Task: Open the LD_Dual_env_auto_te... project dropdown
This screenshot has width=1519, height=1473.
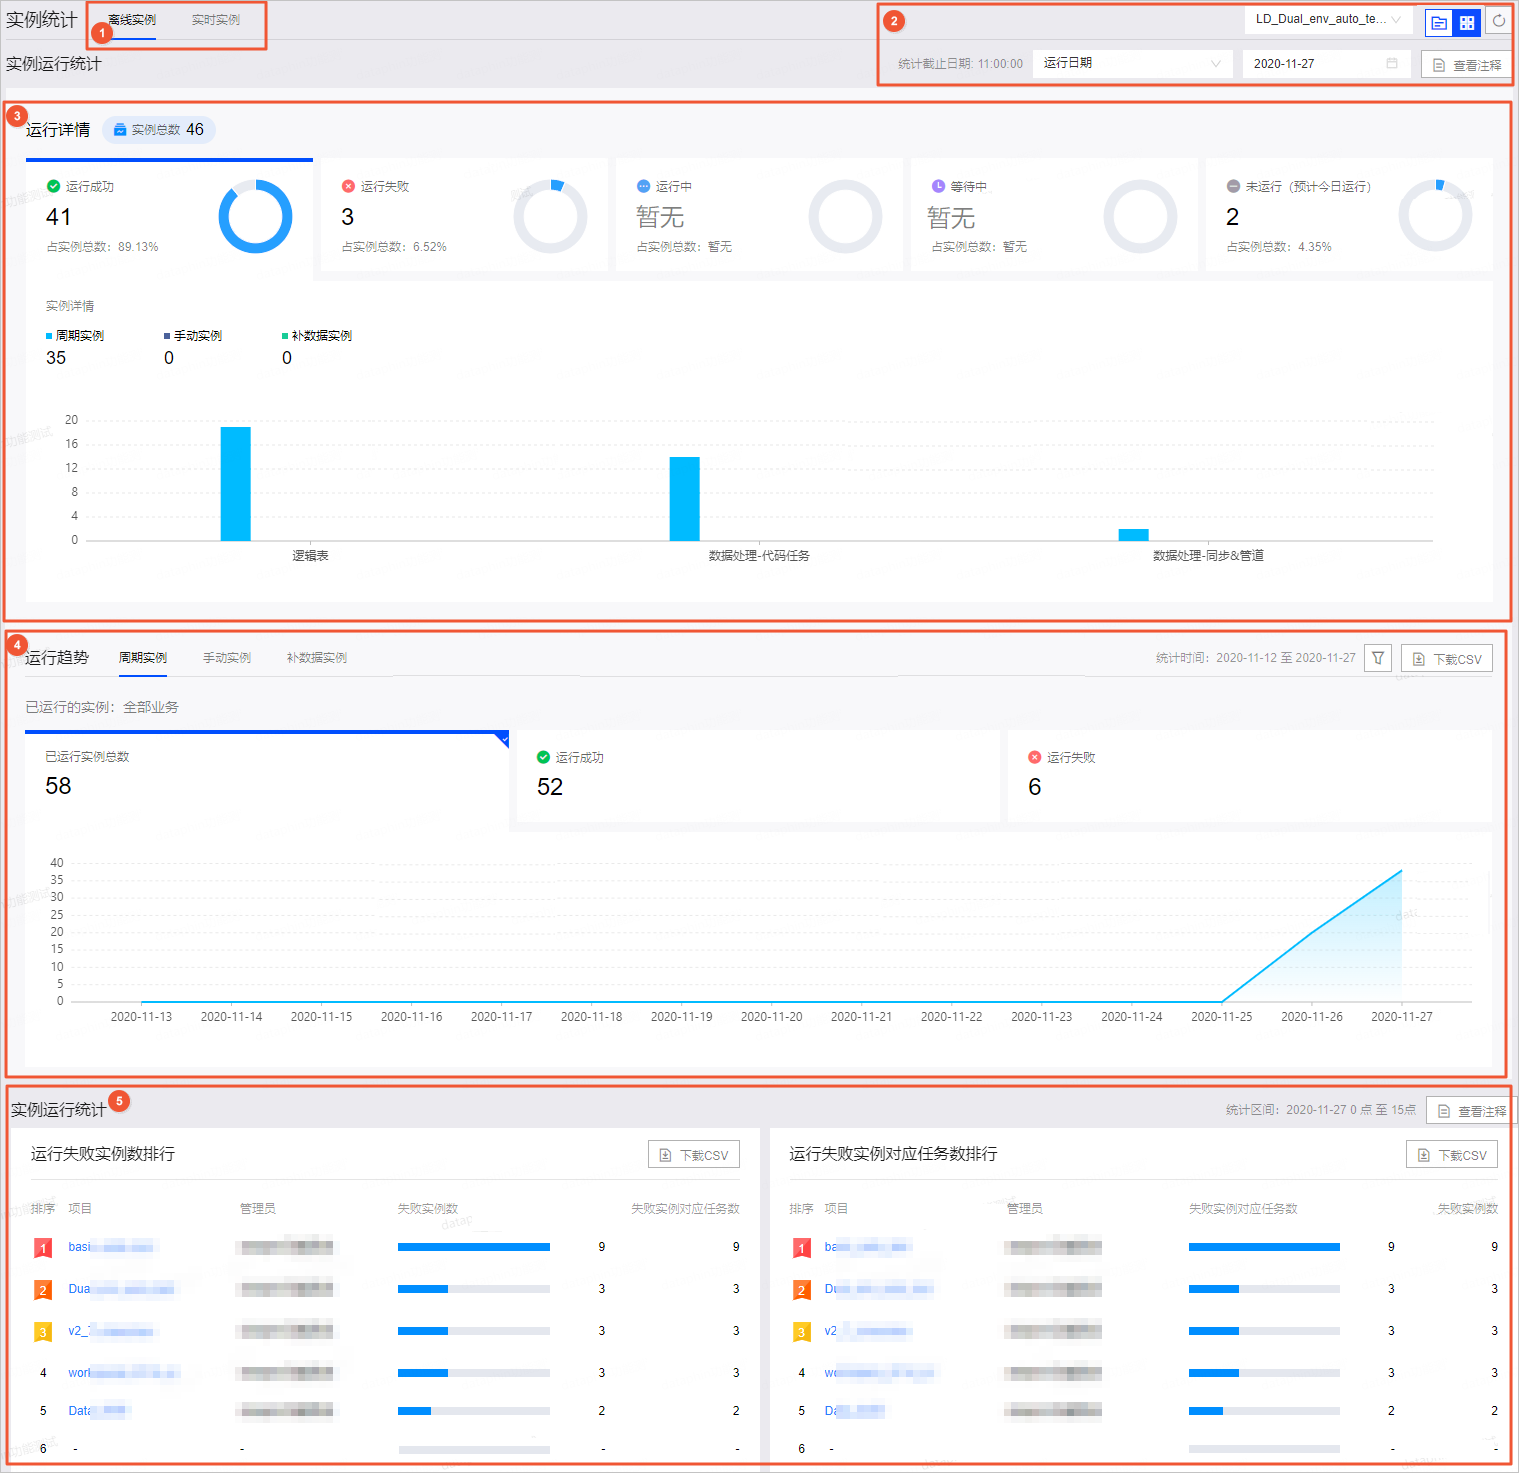Action: 1328,19
